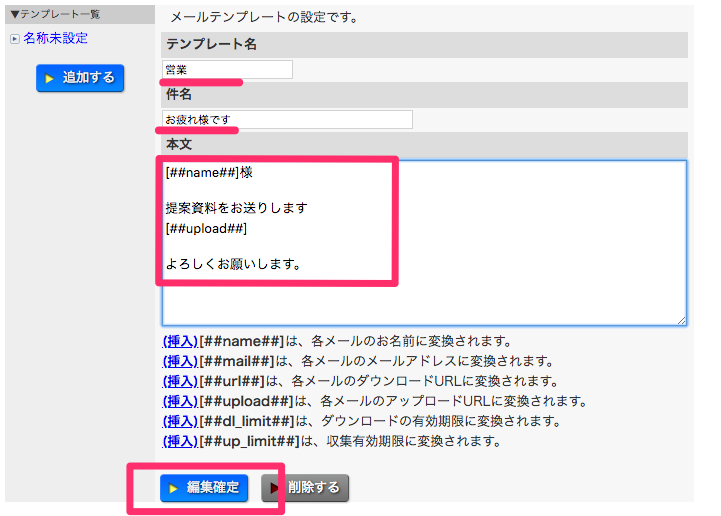721x516 pixels.
Task: Click the 本文 section header label
Action: click(x=180, y=144)
